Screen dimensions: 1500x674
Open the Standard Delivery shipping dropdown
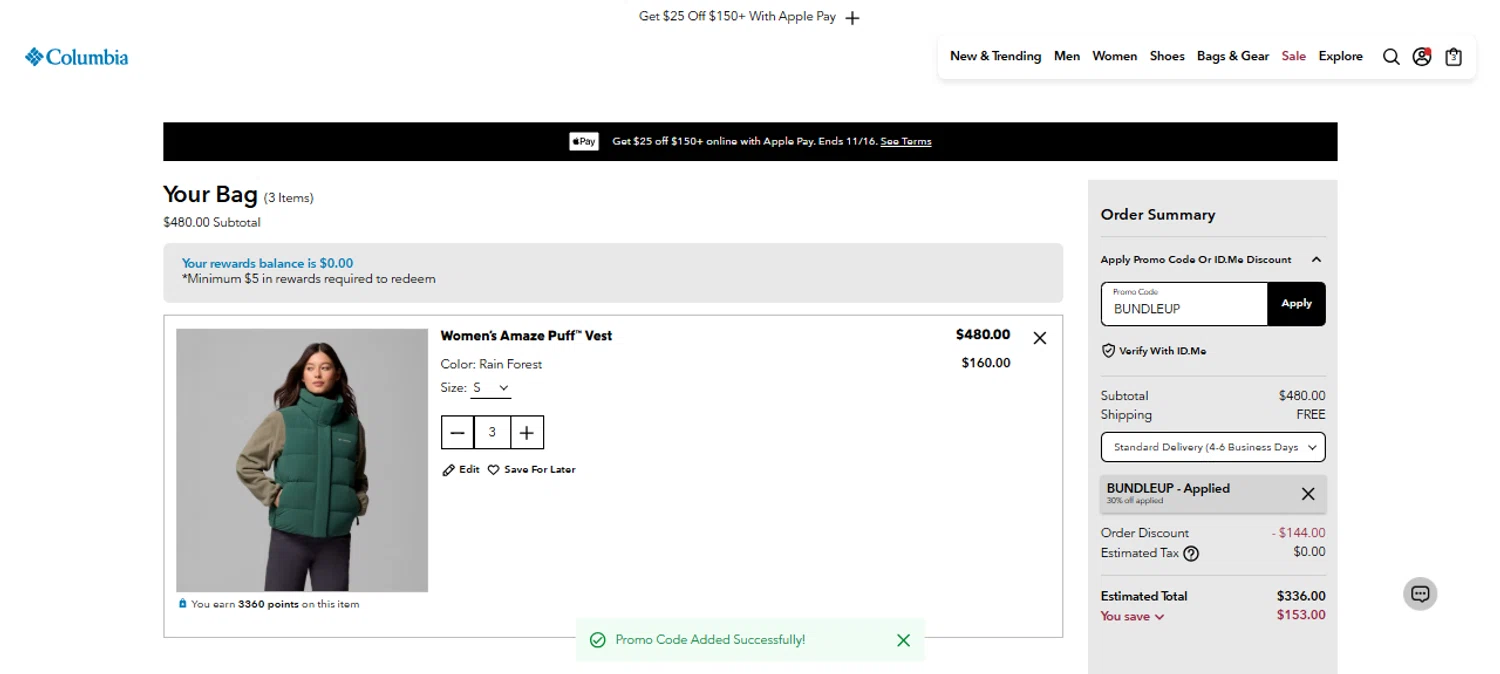(x=1212, y=447)
